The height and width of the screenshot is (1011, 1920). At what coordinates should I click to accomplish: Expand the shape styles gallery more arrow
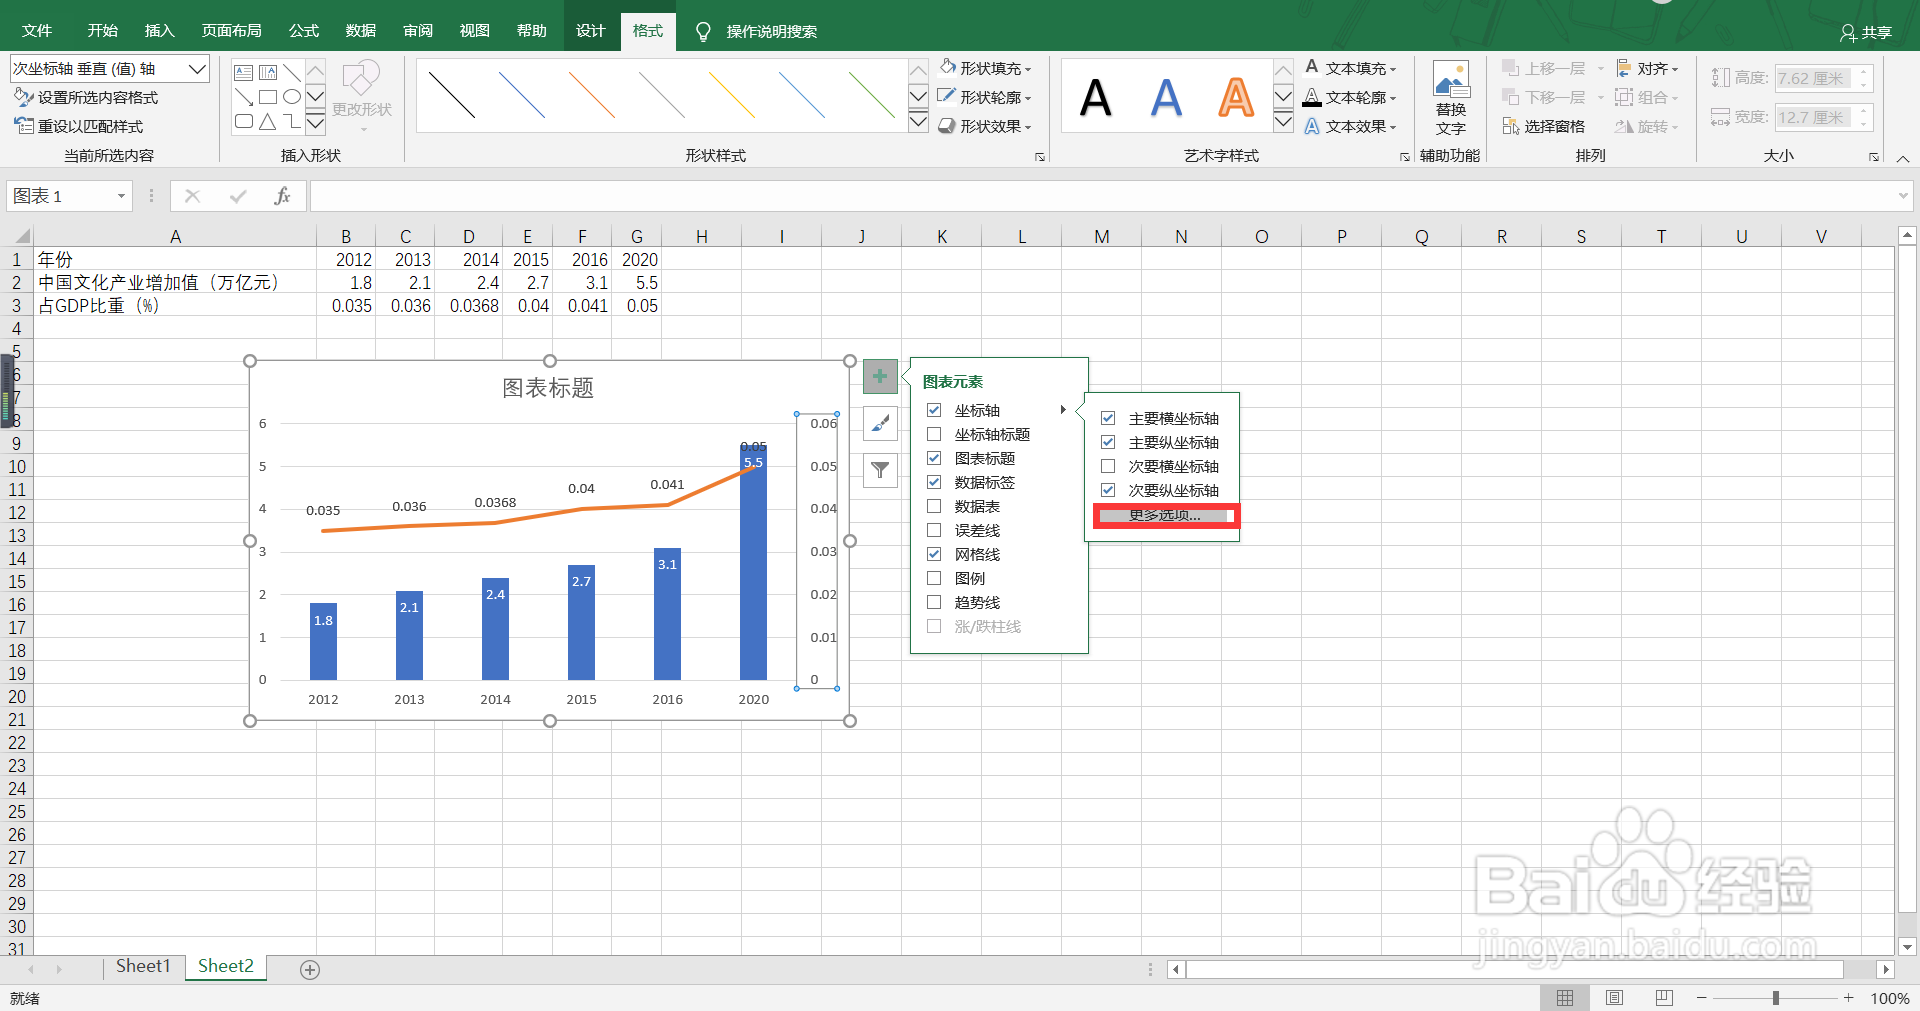[919, 122]
